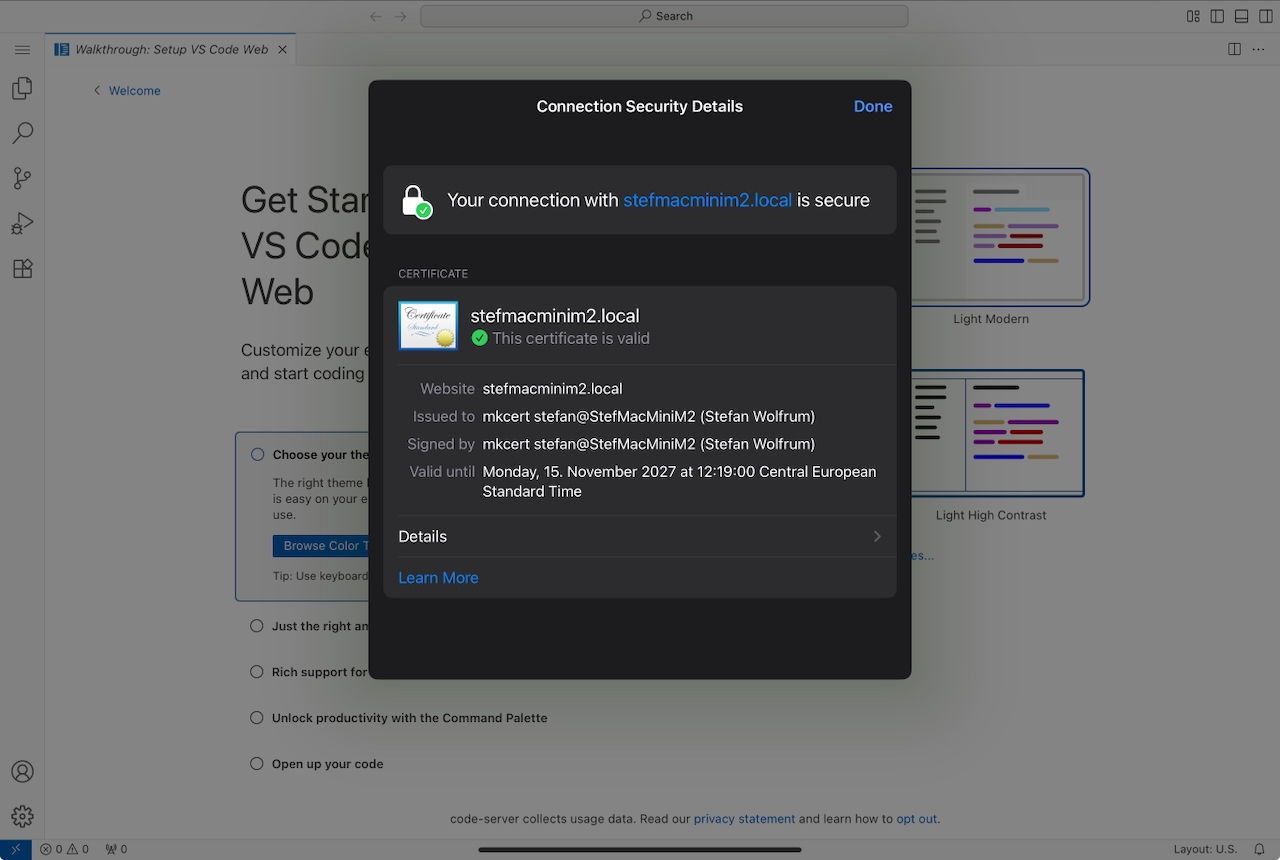Toggle the panel layout icon
The width and height of the screenshot is (1280, 860).
(1241, 16)
